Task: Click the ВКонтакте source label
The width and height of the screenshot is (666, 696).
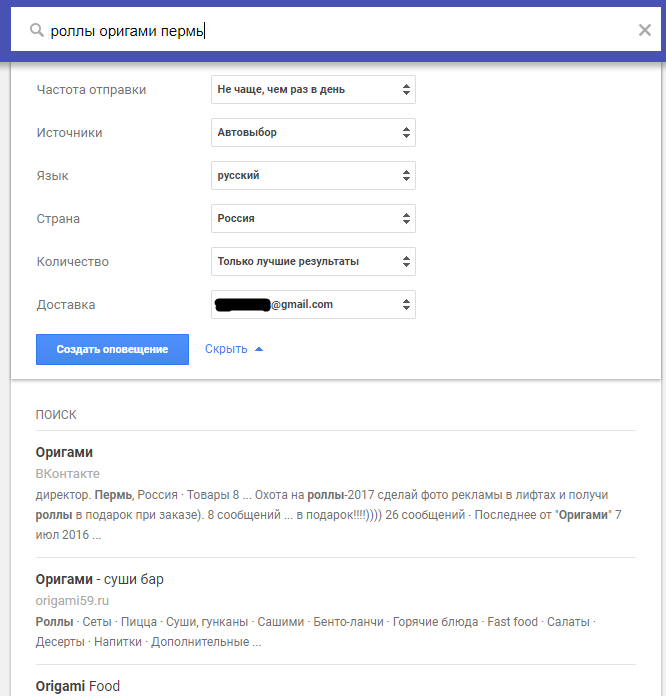Action: pos(67,474)
